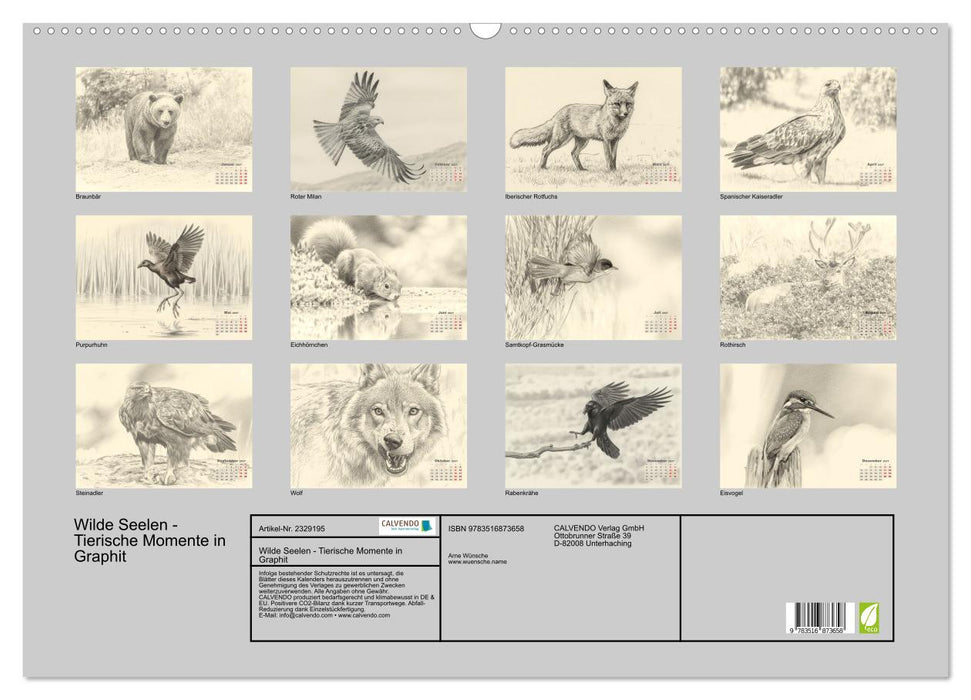Click 'Ottobrunner Straße 39' address line
This screenshot has height=700, width=971.
[x=593, y=535]
